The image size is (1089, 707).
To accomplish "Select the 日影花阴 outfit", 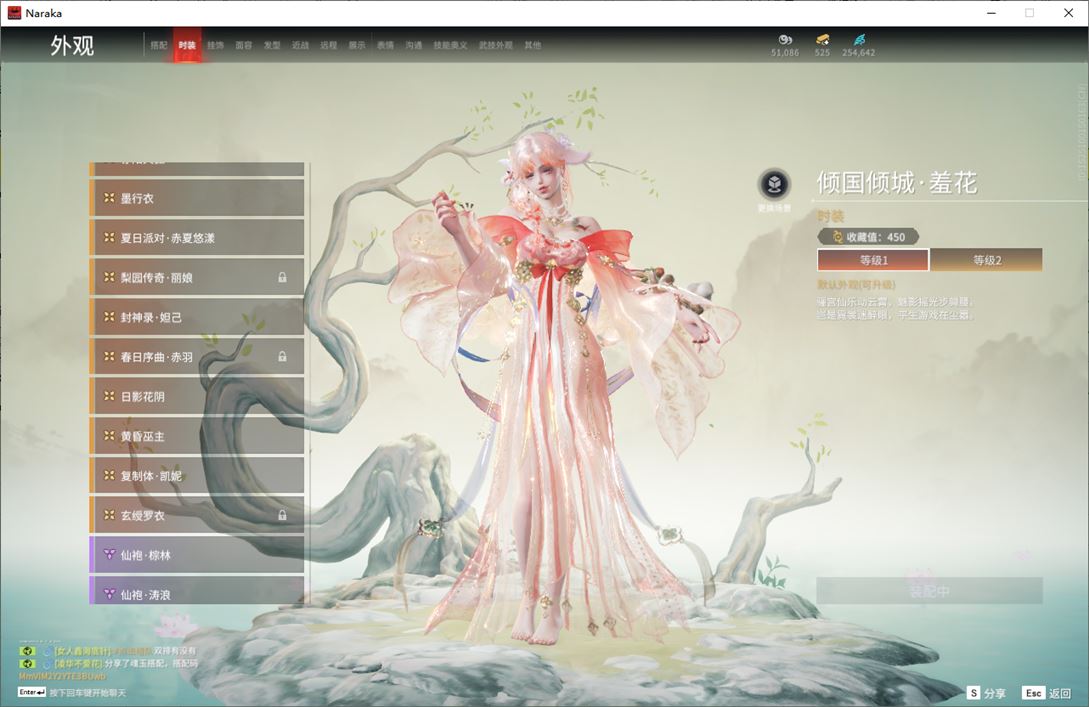I will 197,396.
